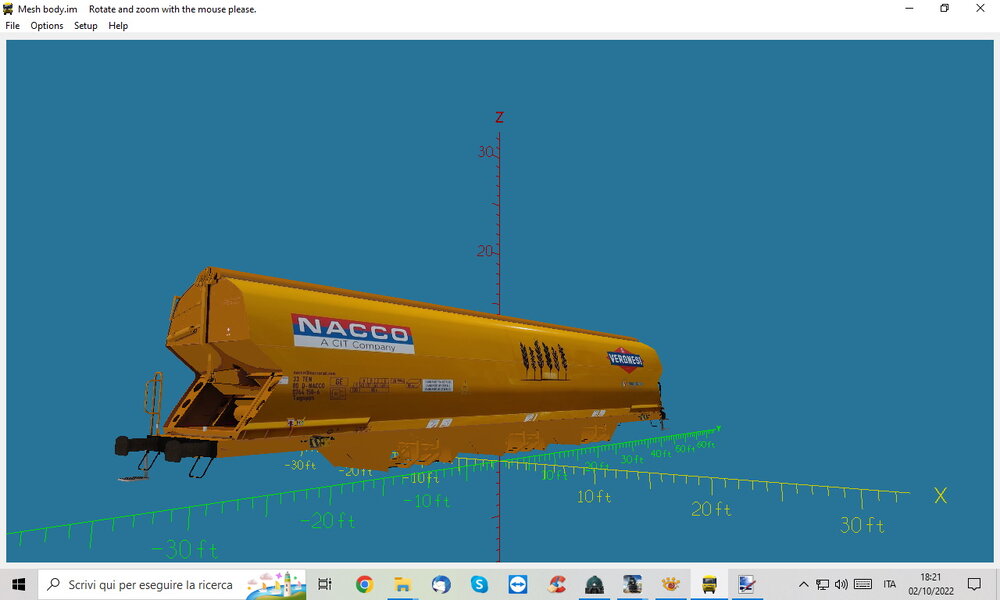1000x600 pixels.
Task: Restore down the Mesh body.im window
Action: tap(945, 8)
